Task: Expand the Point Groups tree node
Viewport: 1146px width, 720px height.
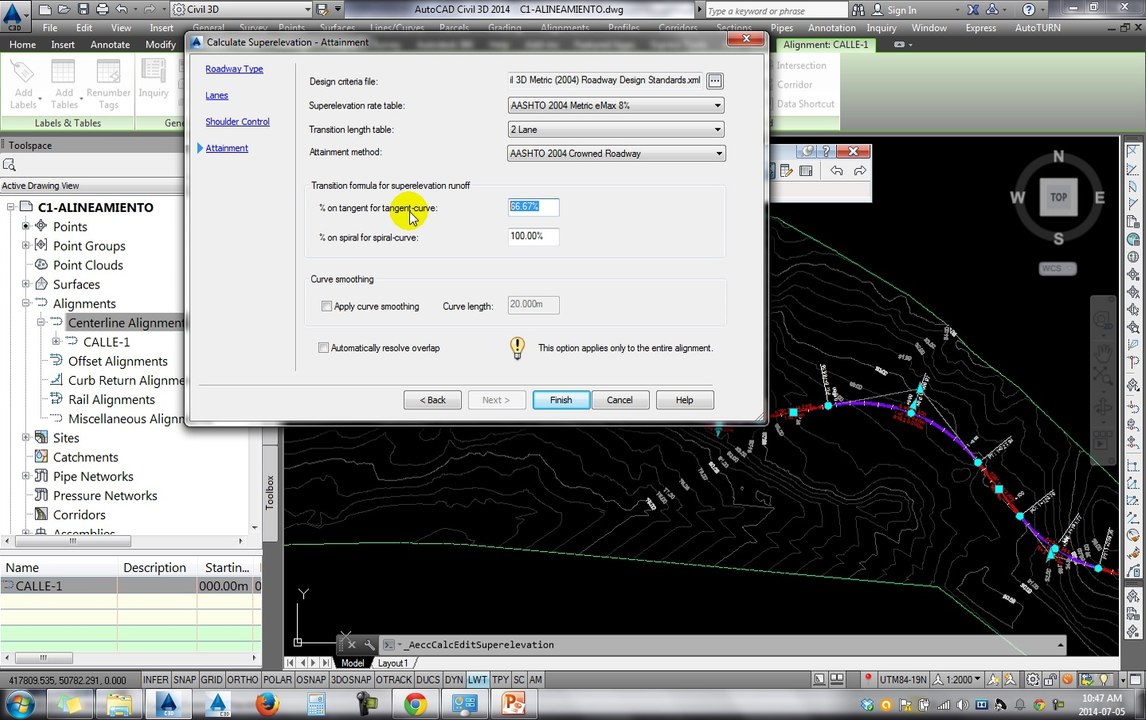Action: coord(26,246)
